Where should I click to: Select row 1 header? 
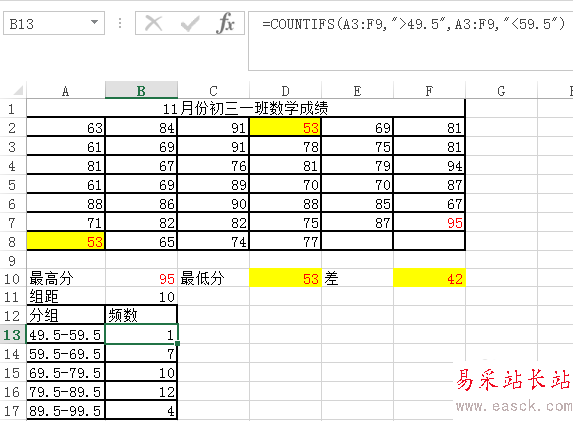pyautogui.click(x=12, y=109)
